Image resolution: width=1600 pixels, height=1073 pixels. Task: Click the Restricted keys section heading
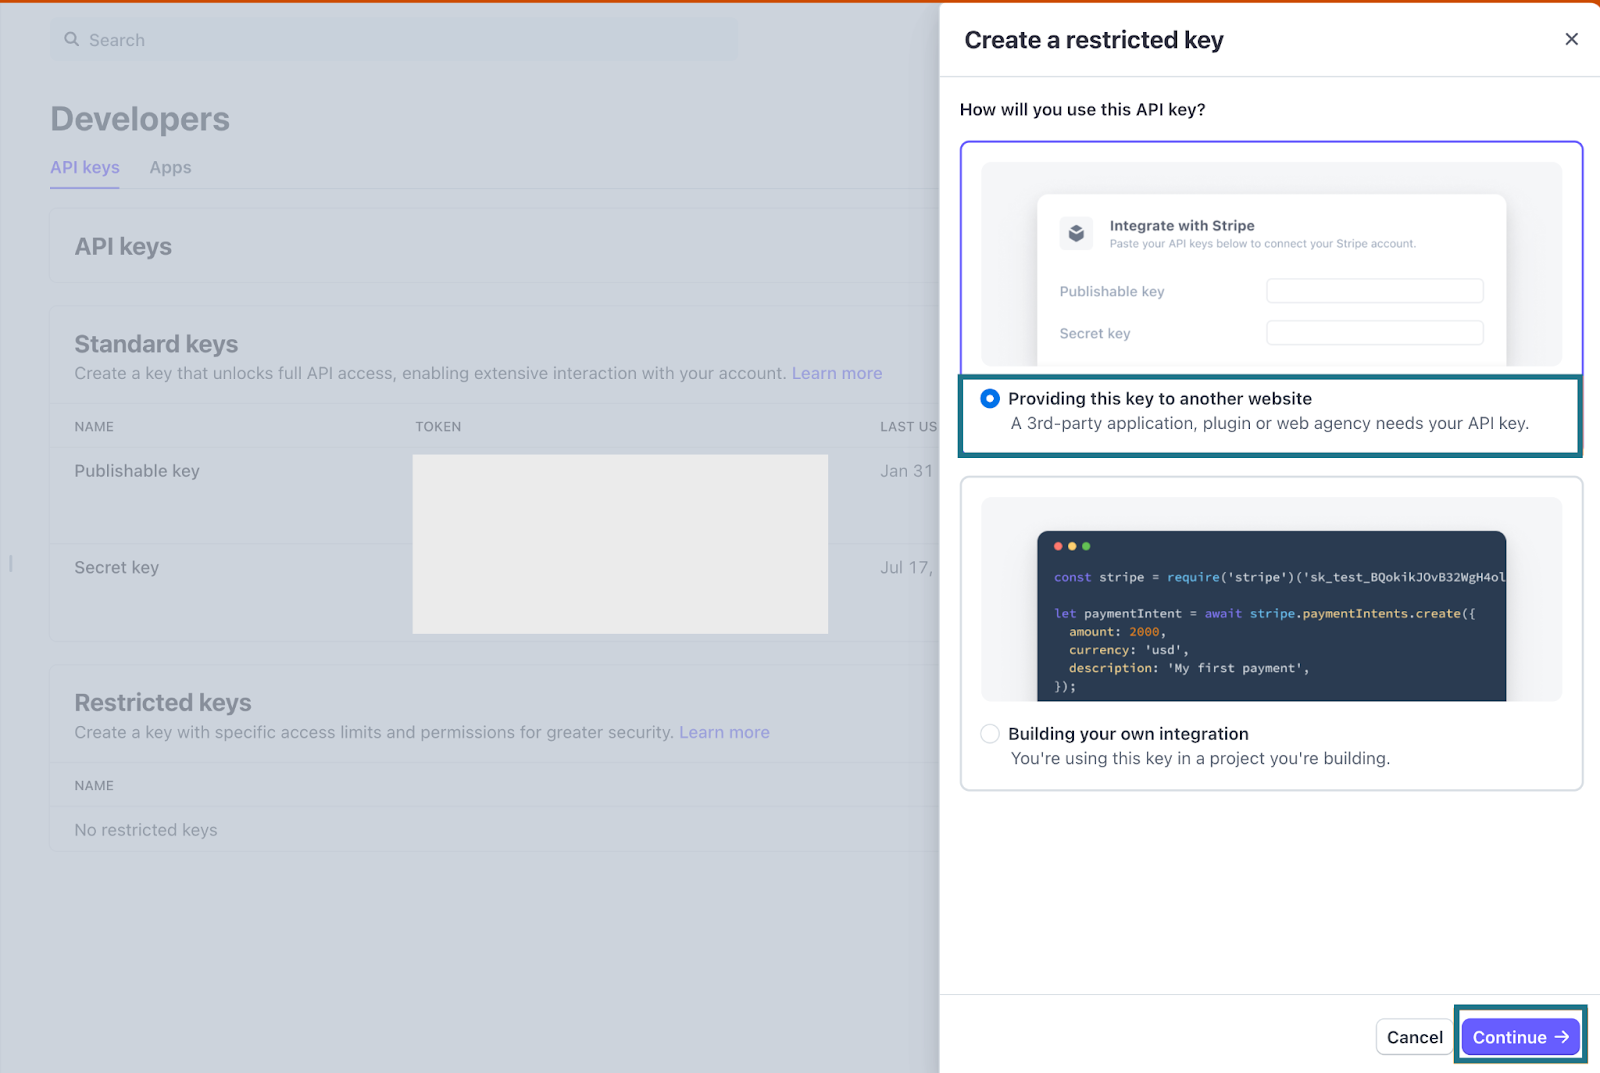[163, 703]
